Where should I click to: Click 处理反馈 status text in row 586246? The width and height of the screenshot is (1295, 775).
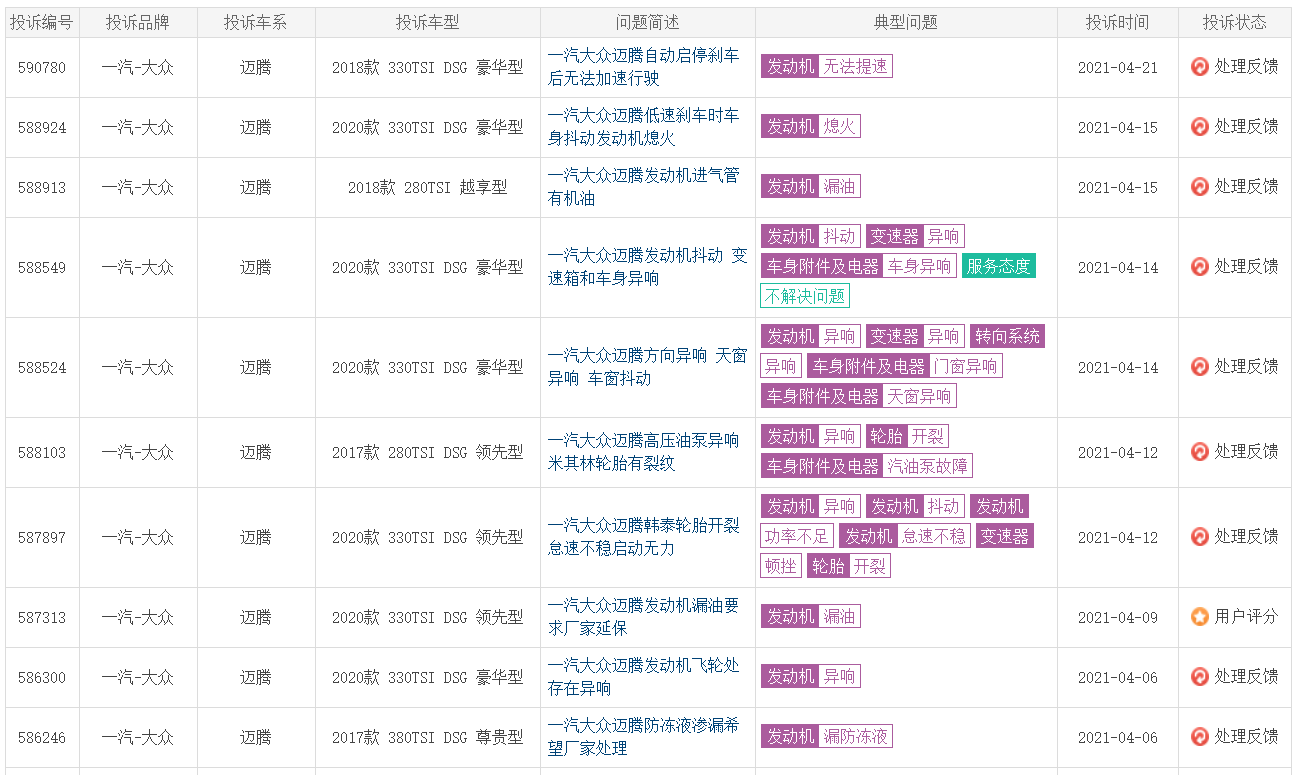pos(1246,737)
